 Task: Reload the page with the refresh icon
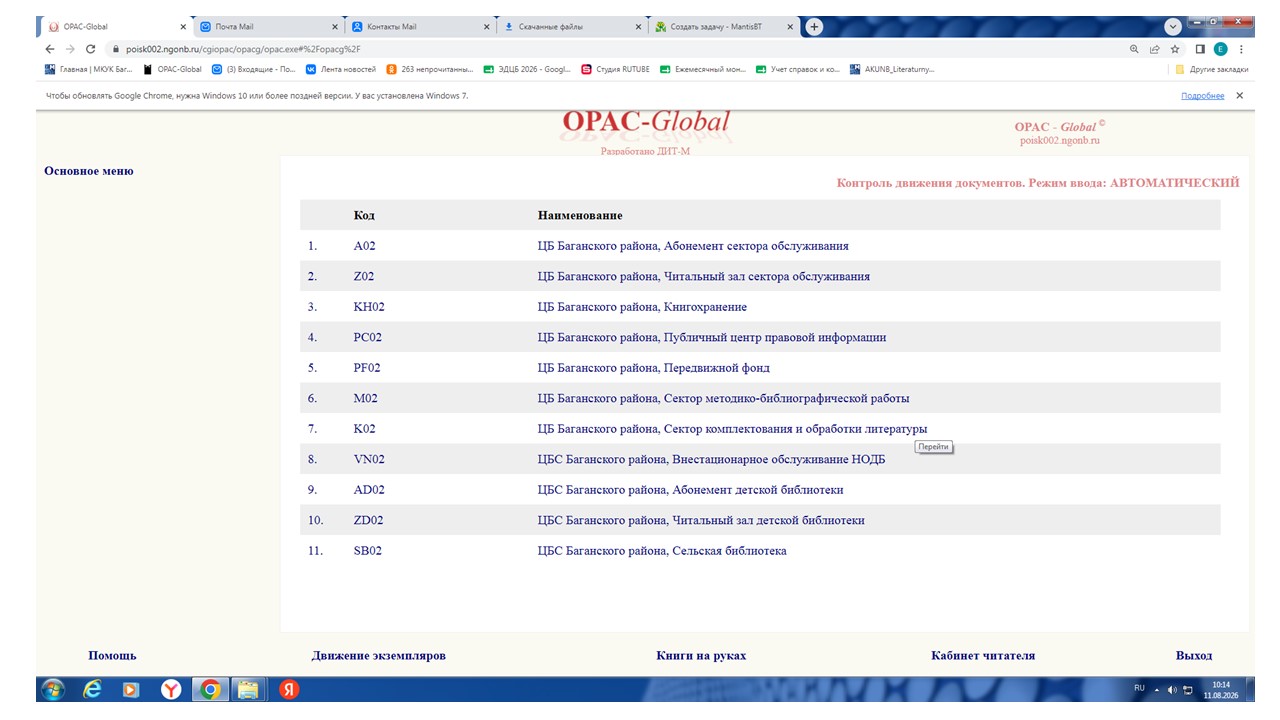tap(90, 48)
